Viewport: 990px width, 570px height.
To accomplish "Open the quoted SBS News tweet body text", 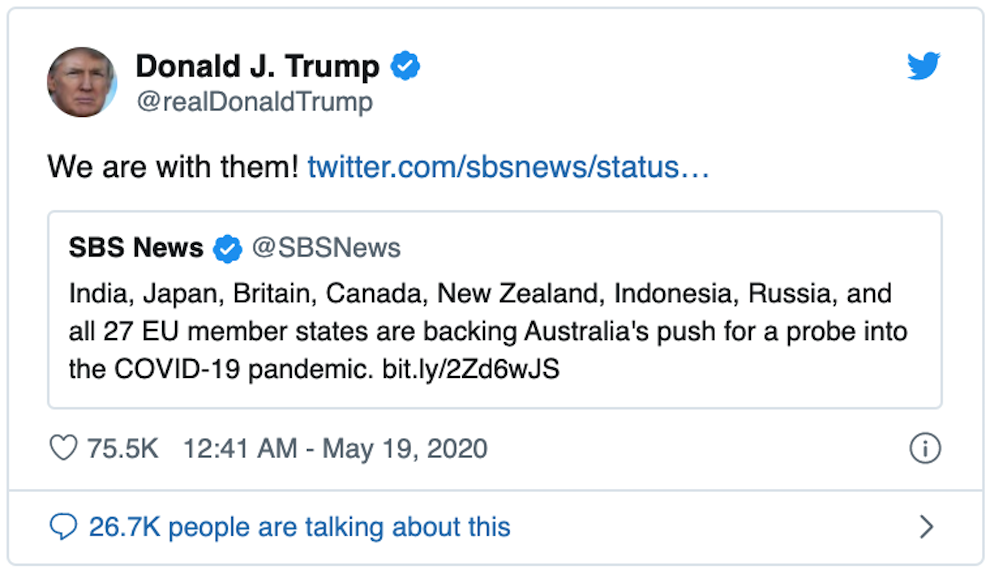I will [480, 331].
